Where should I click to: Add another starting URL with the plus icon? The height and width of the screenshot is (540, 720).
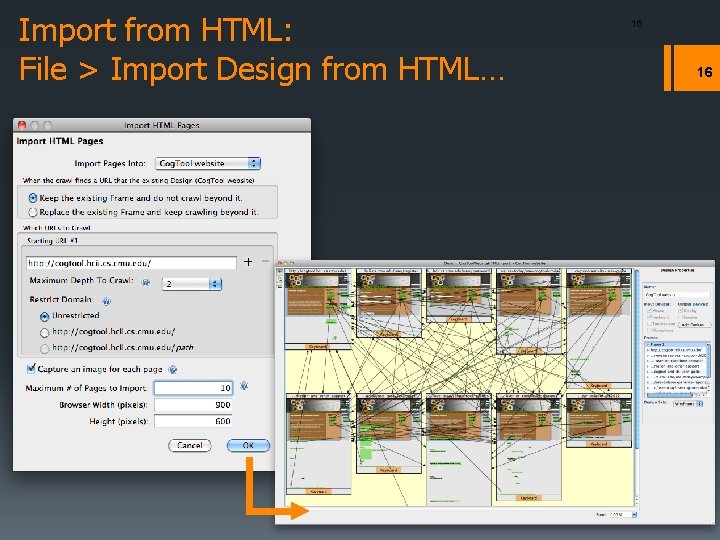pos(248,262)
